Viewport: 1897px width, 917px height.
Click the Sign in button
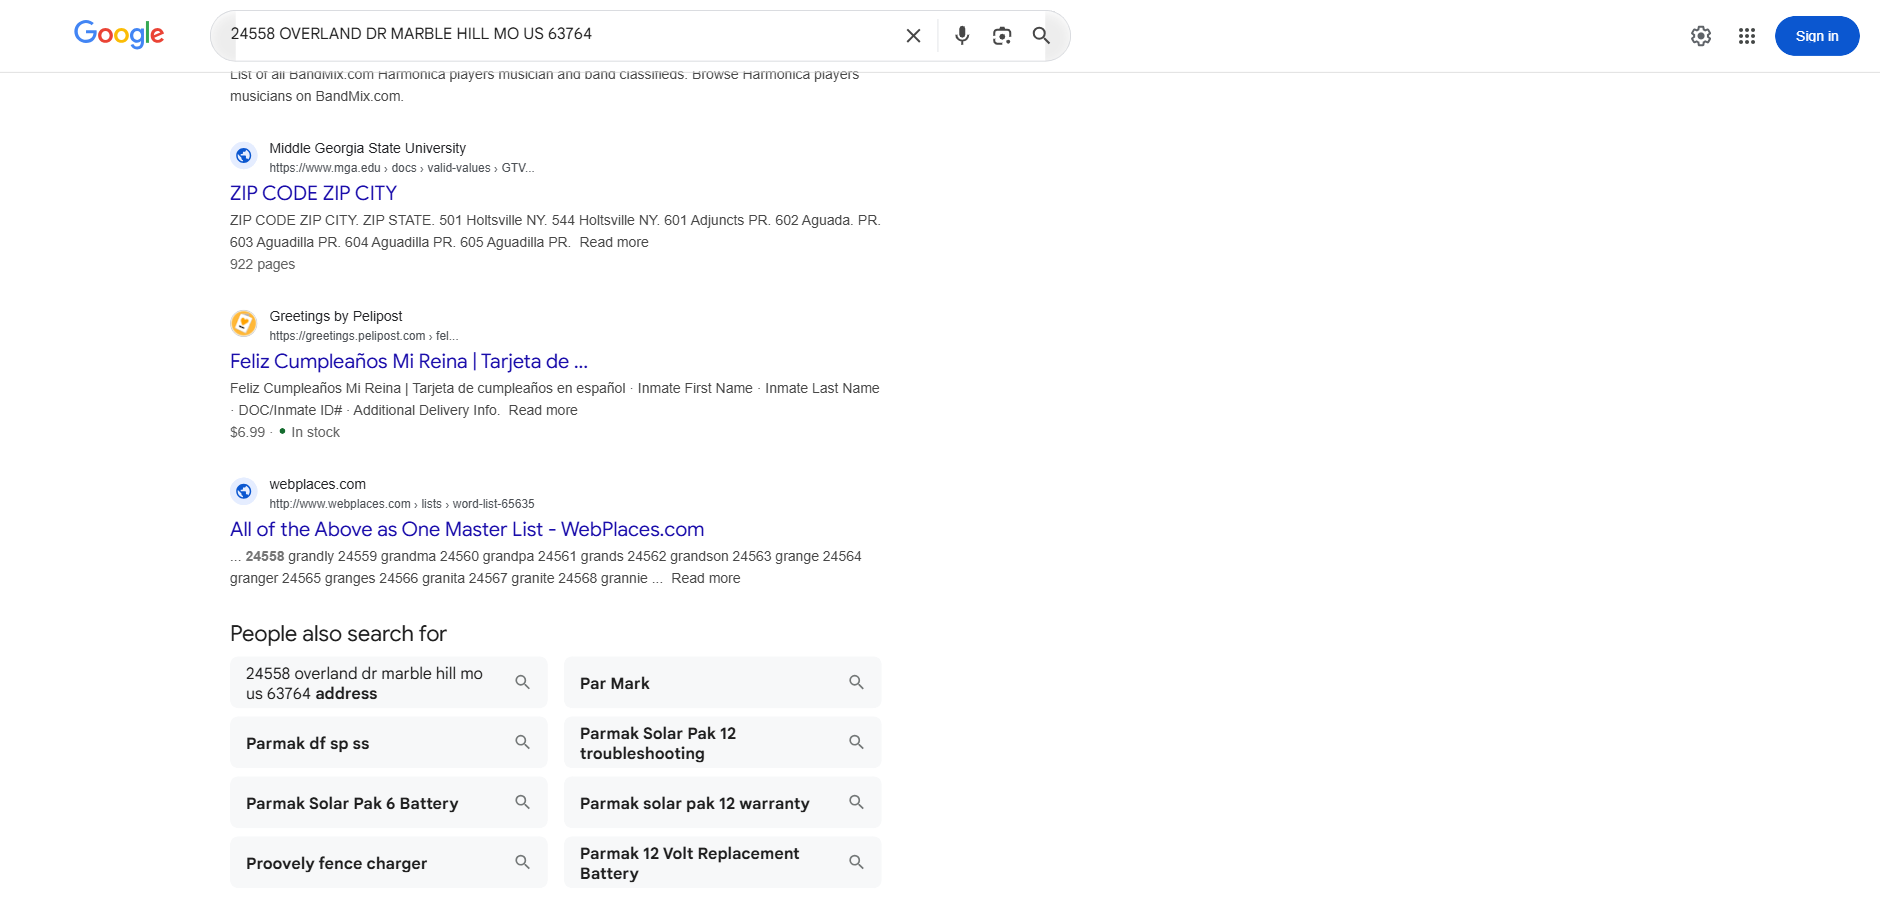pyautogui.click(x=1817, y=36)
